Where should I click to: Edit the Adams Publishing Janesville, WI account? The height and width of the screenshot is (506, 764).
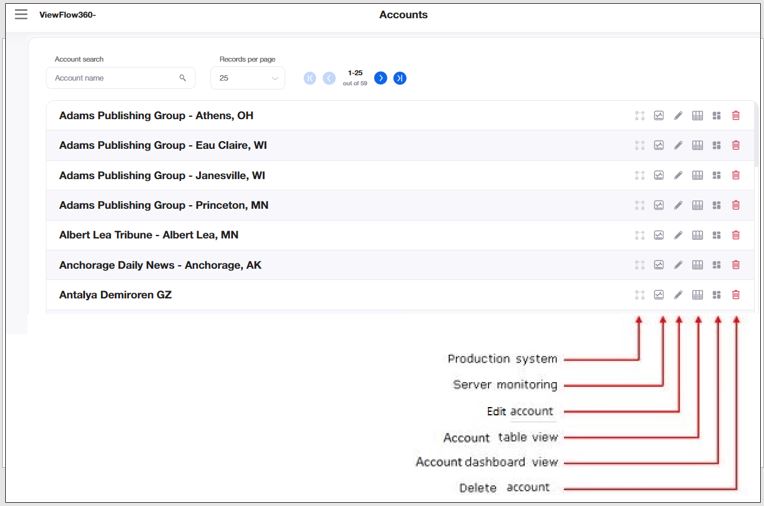[x=678, y=176]
